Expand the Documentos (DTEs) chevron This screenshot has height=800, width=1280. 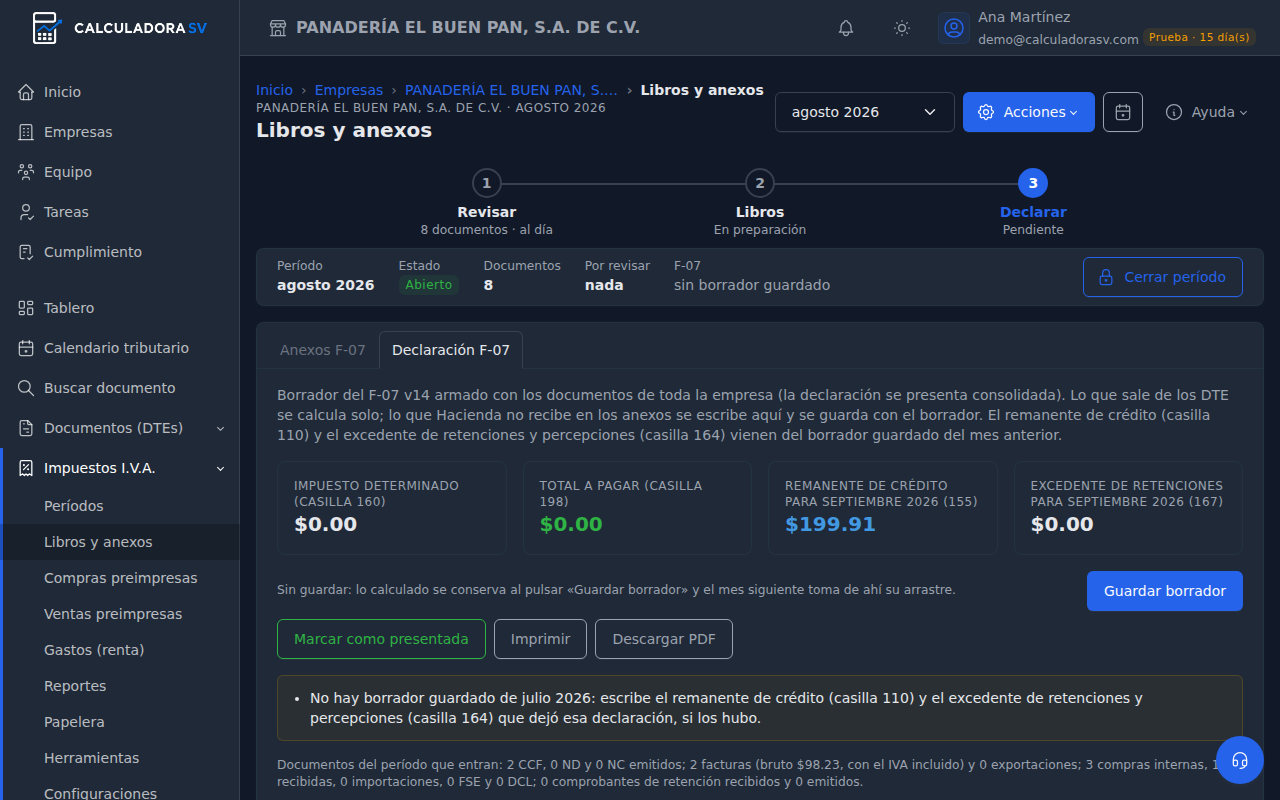click(221, 428)
